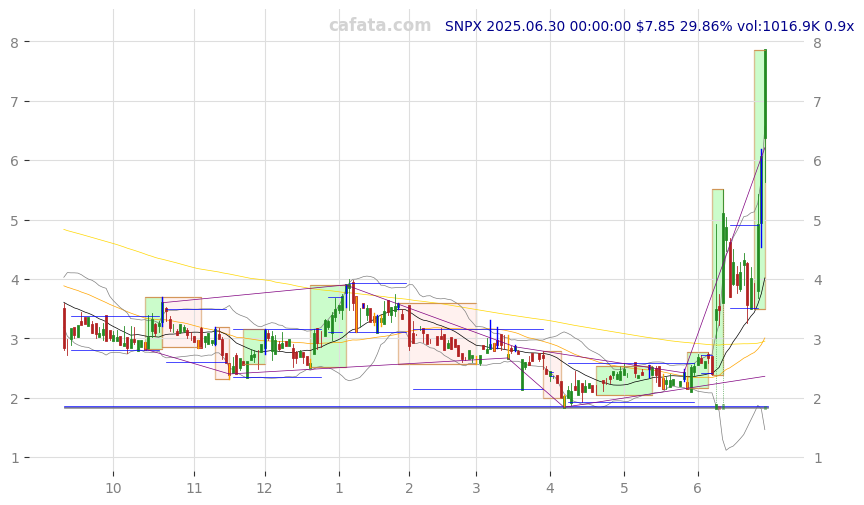
Task: Click left y-axis label 8
Action: [14, 42]
